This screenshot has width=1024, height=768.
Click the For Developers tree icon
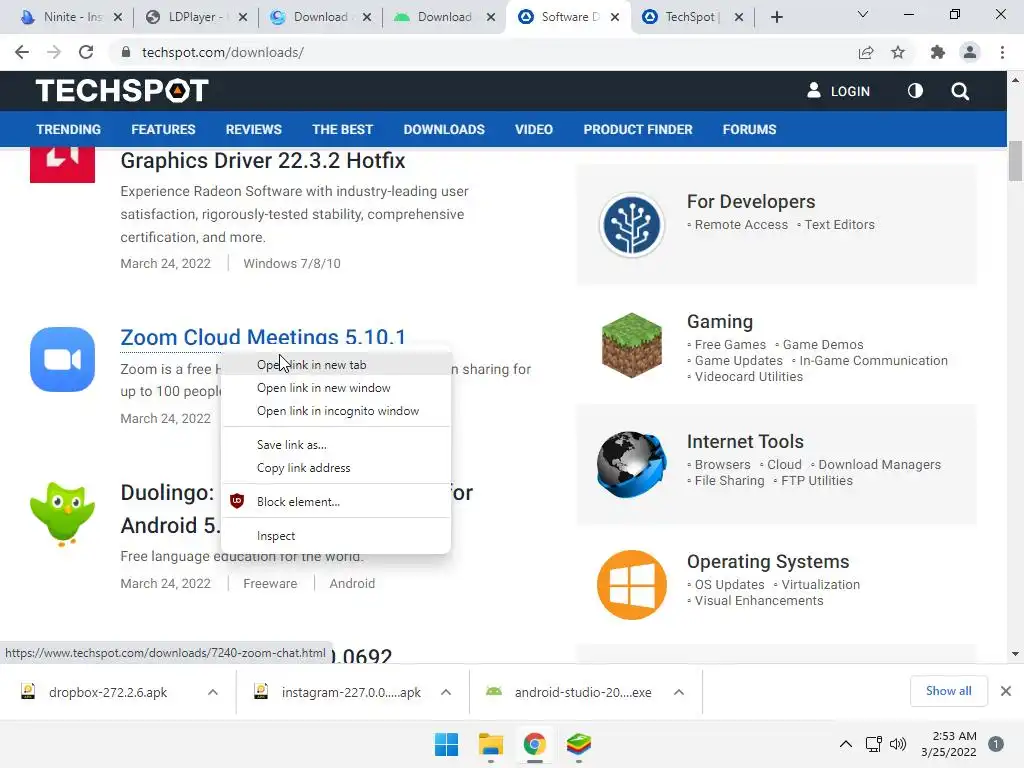coord(632,225)
